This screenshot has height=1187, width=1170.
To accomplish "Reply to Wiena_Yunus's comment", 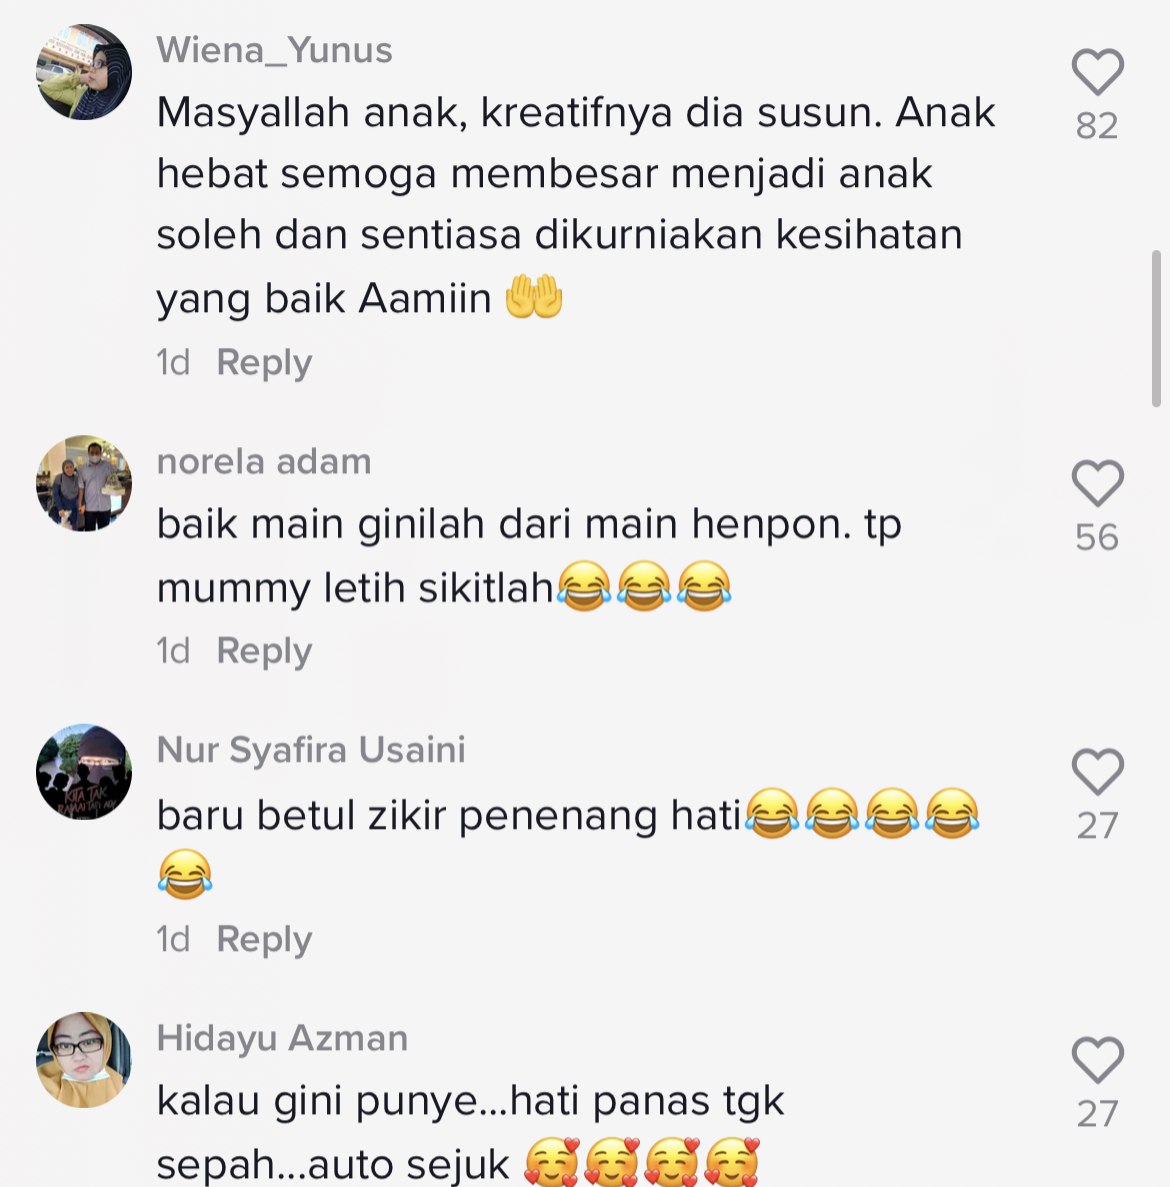I will click(x=264, y=363).
